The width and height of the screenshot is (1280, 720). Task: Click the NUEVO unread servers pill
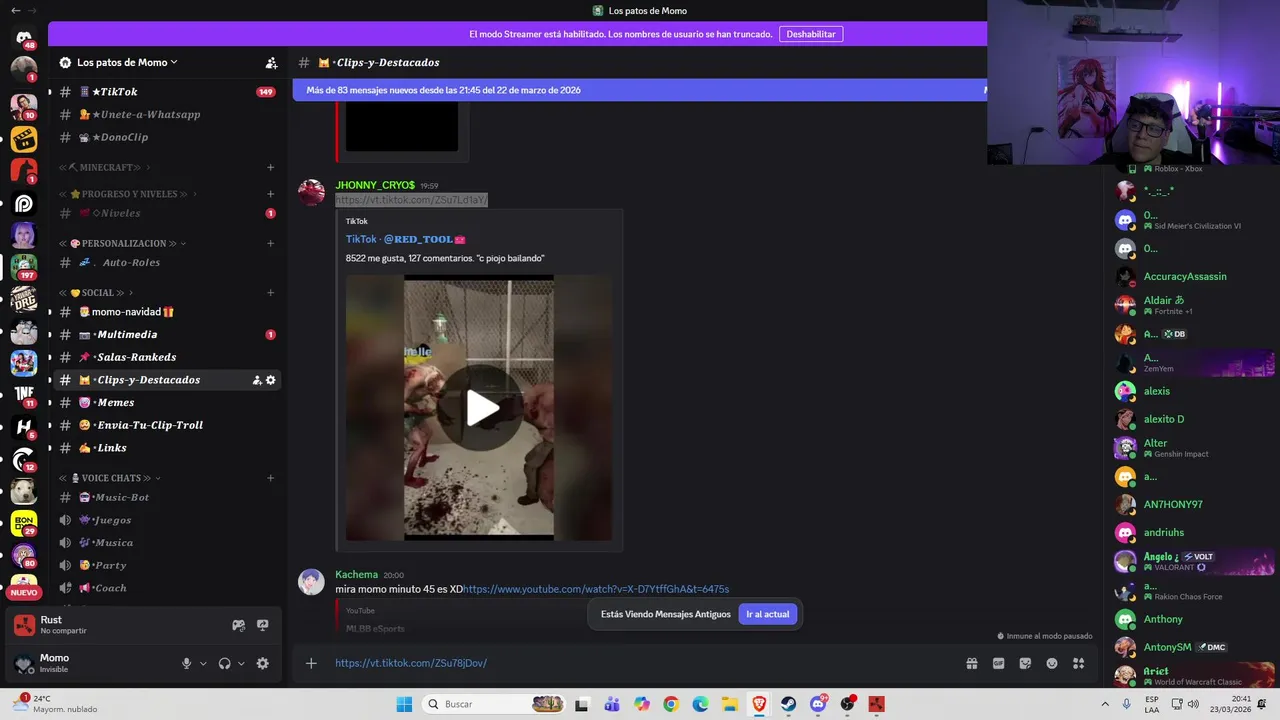[x=24, y=593]
